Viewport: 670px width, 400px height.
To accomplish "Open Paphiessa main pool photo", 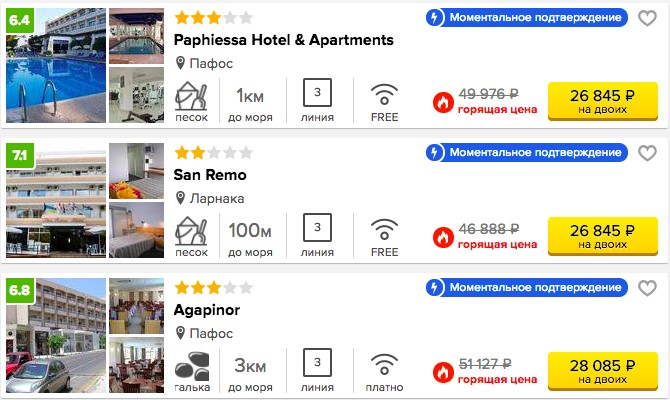I will click(x=56, y=65).
